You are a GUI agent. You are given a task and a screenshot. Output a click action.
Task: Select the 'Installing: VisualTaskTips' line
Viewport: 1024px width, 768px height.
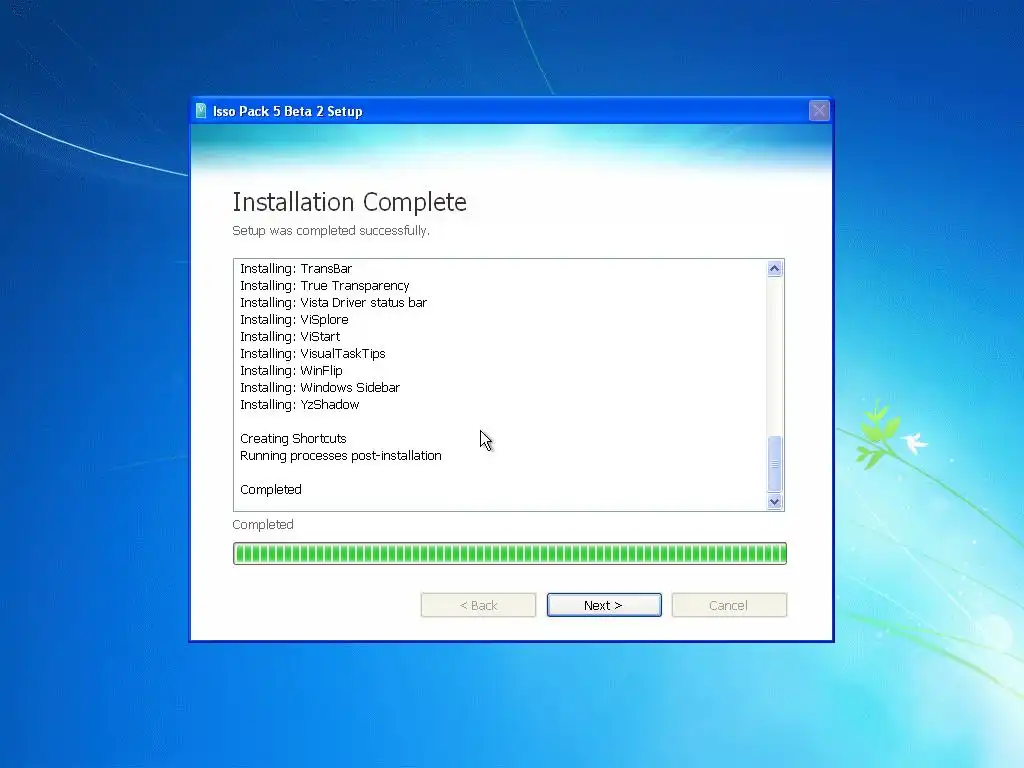pos(313,353)
